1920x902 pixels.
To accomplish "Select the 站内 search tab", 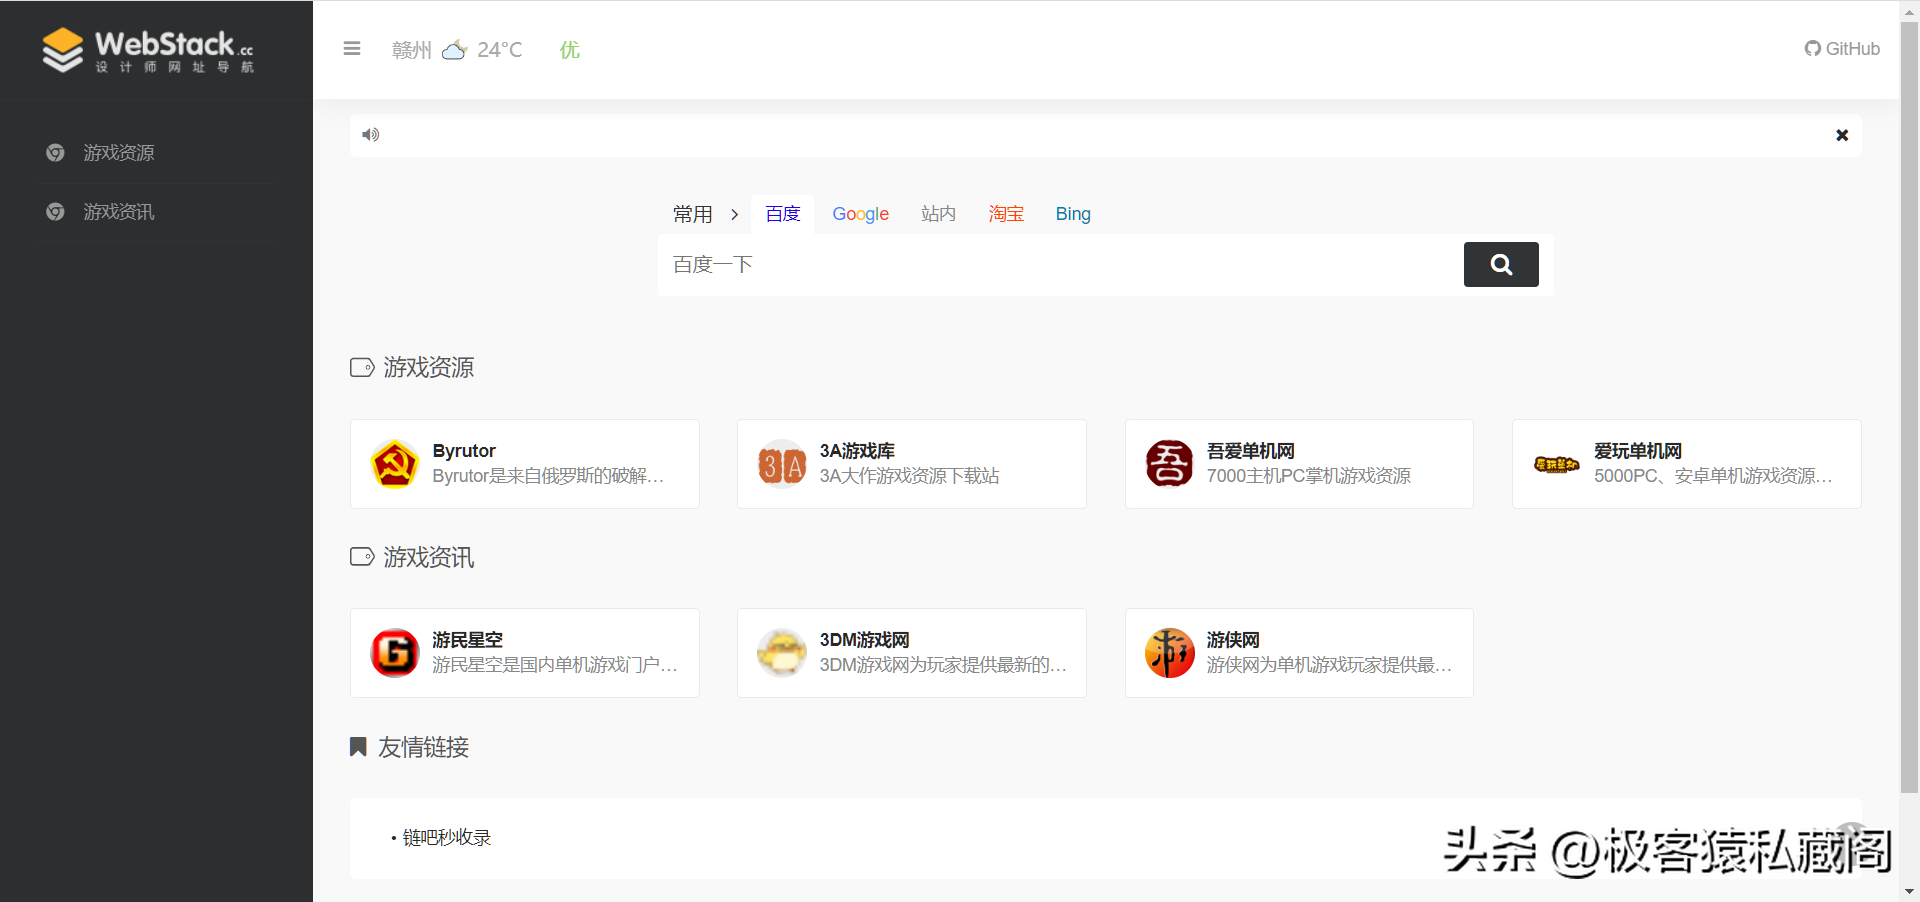I will tap(938, 214).
